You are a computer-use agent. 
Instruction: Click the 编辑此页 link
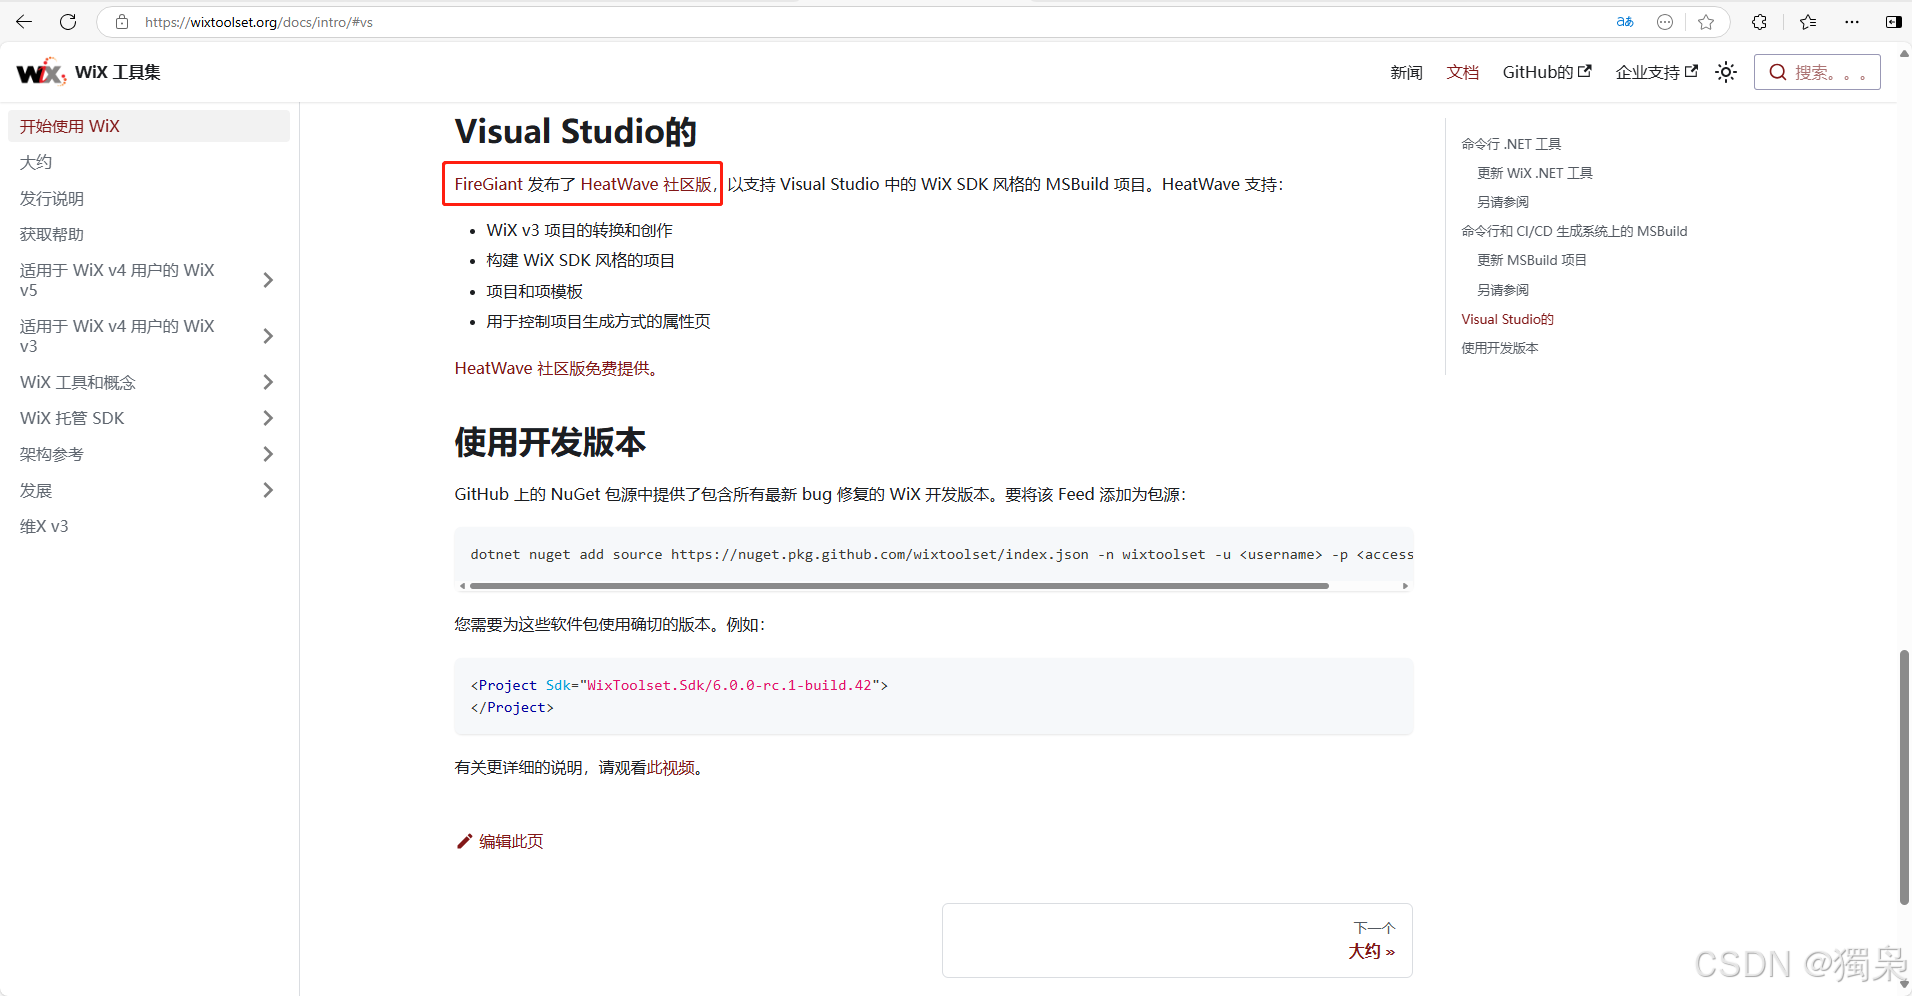[511, 841]
